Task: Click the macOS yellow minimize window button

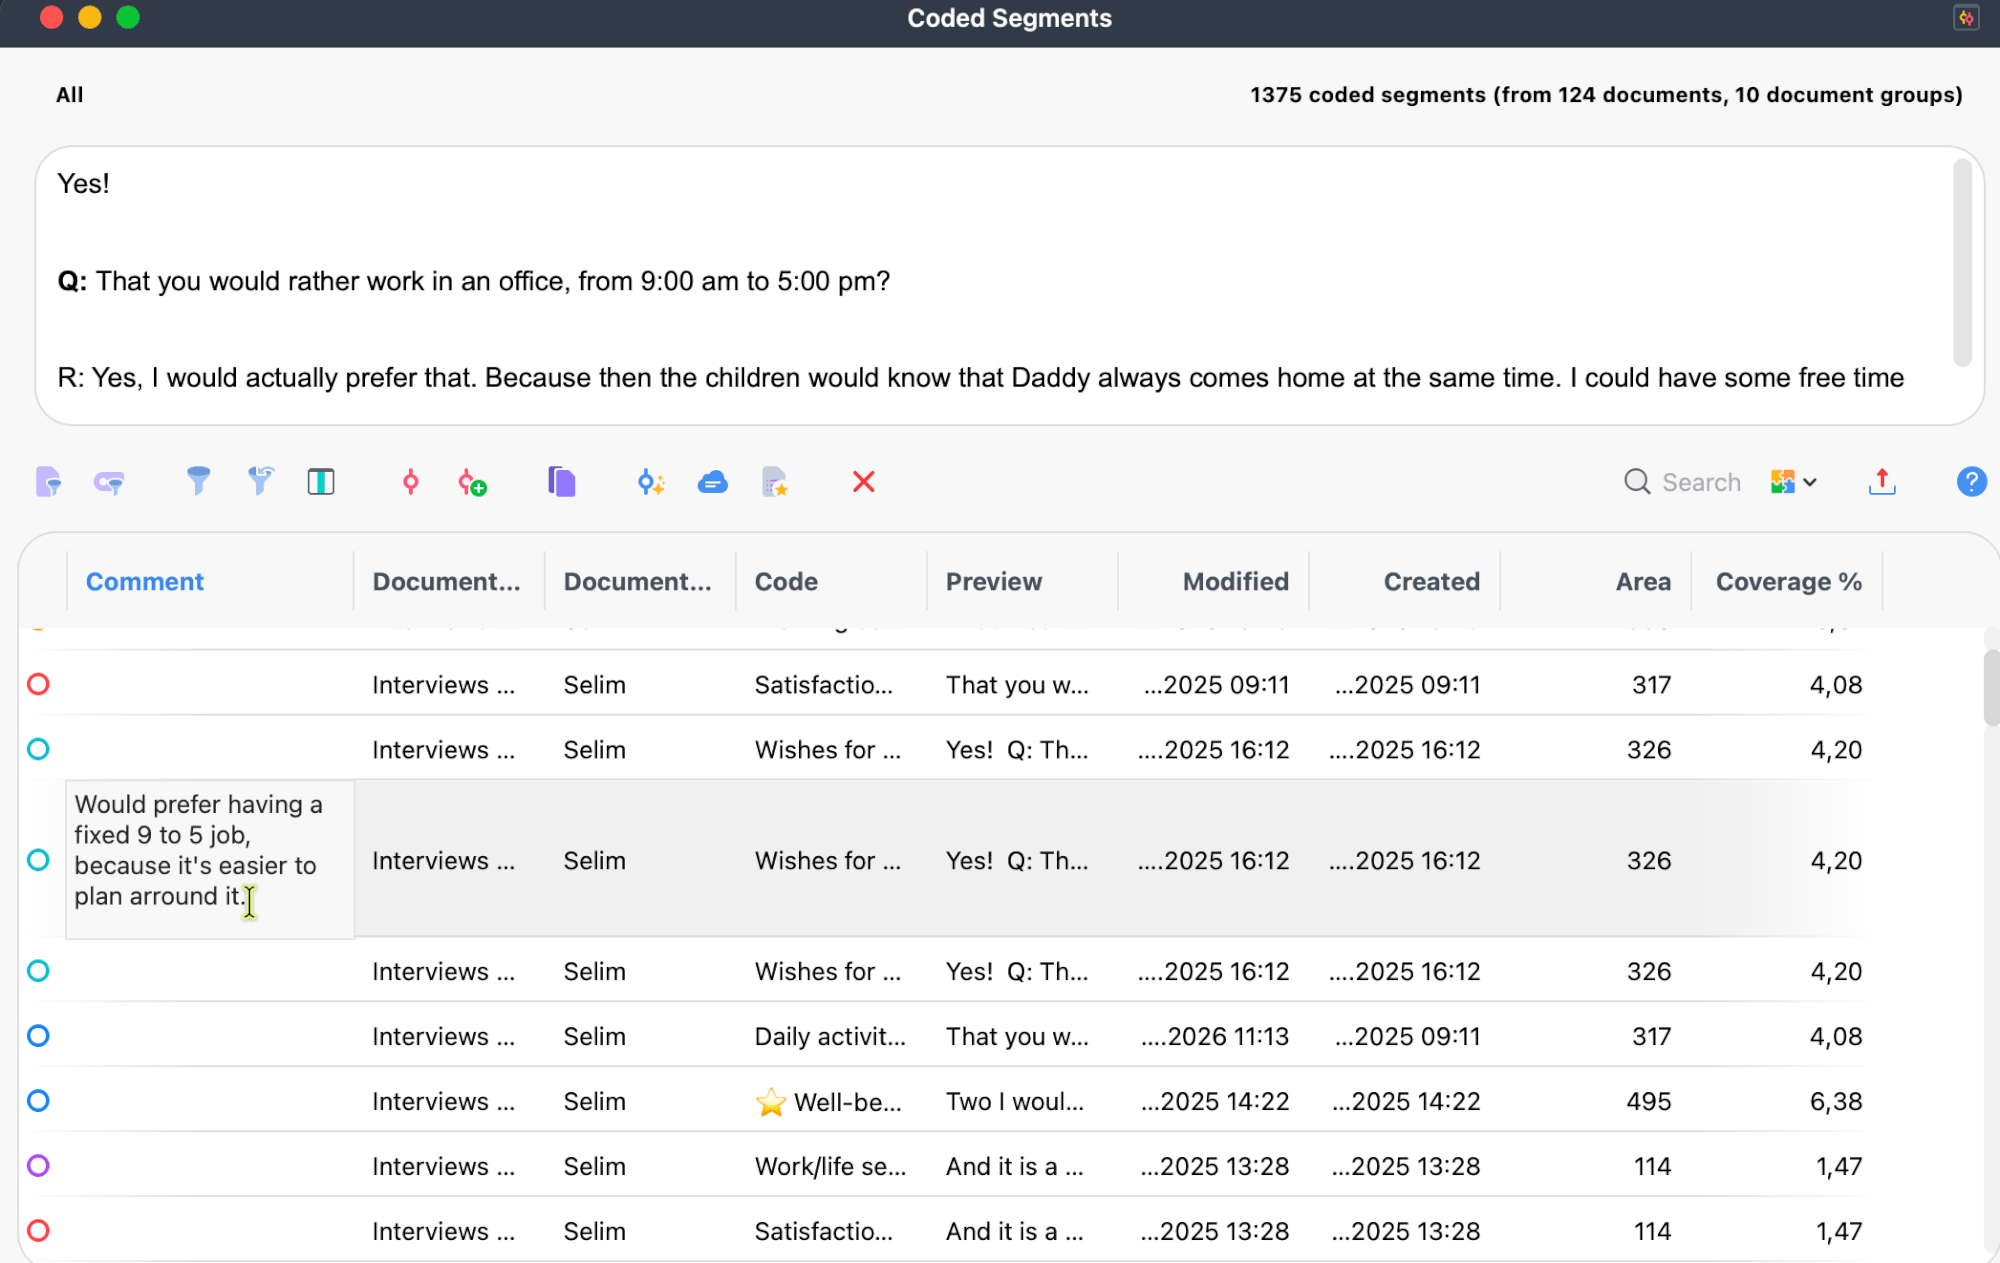Action: click(90, 18)
